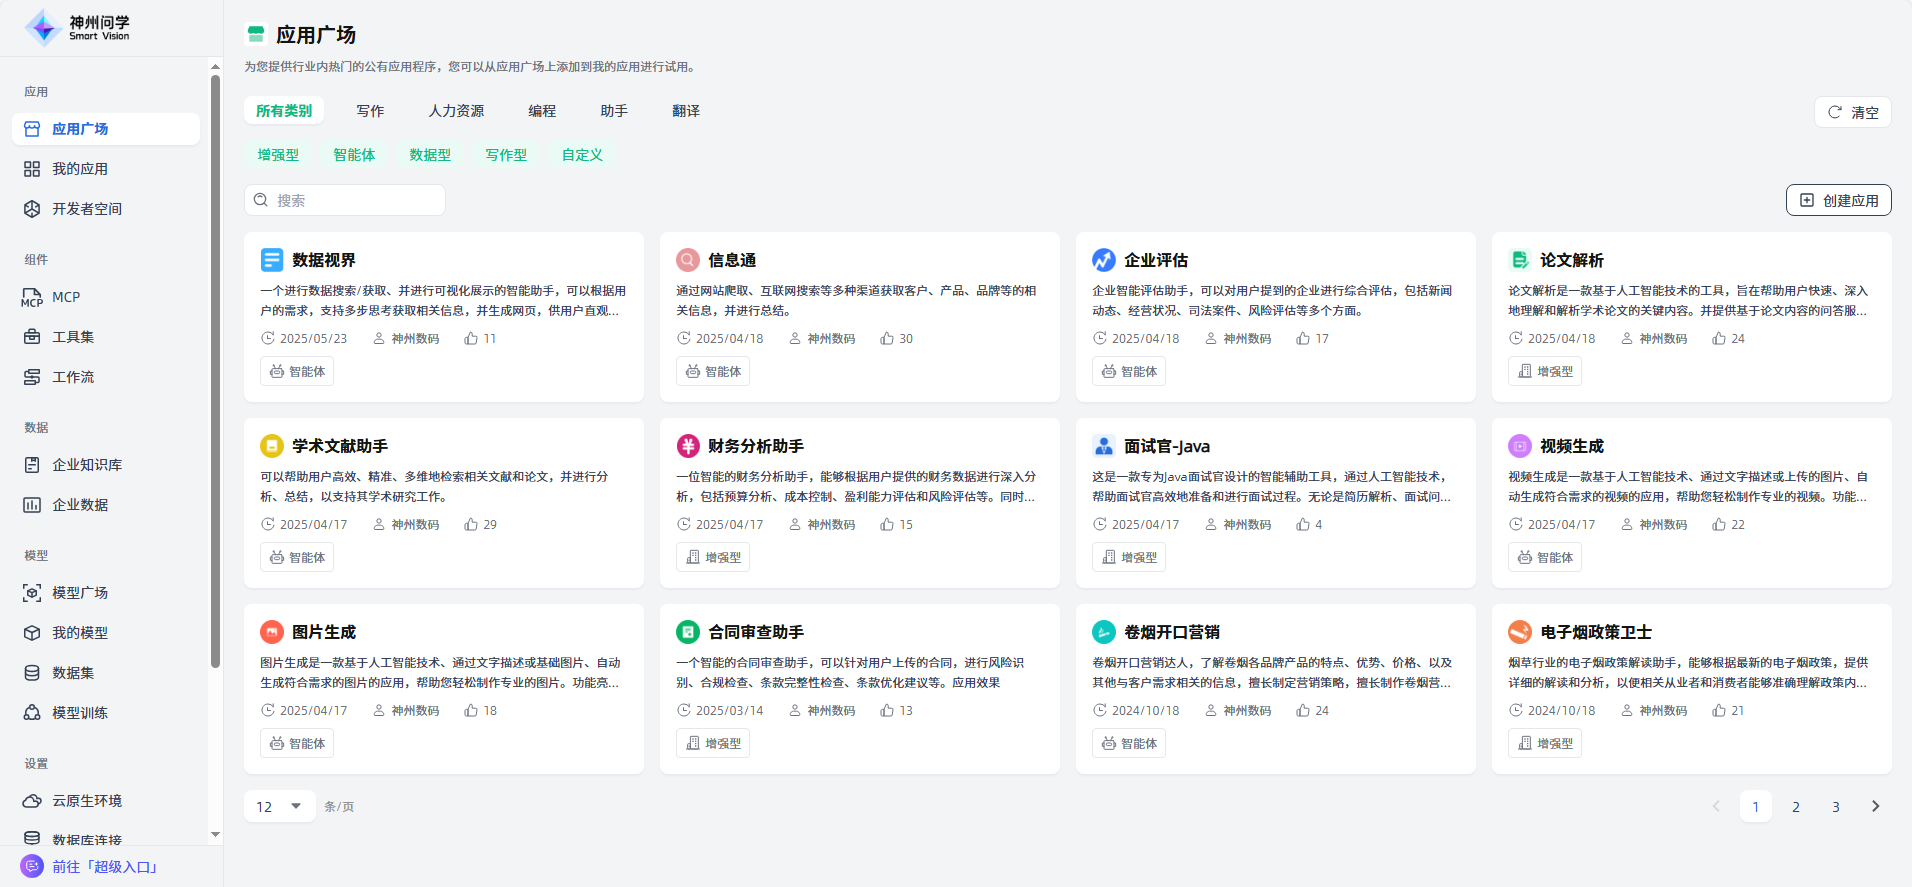The image size is (1912, 887).
Task: Go to page 3 in pagination
Action: 1835,806
